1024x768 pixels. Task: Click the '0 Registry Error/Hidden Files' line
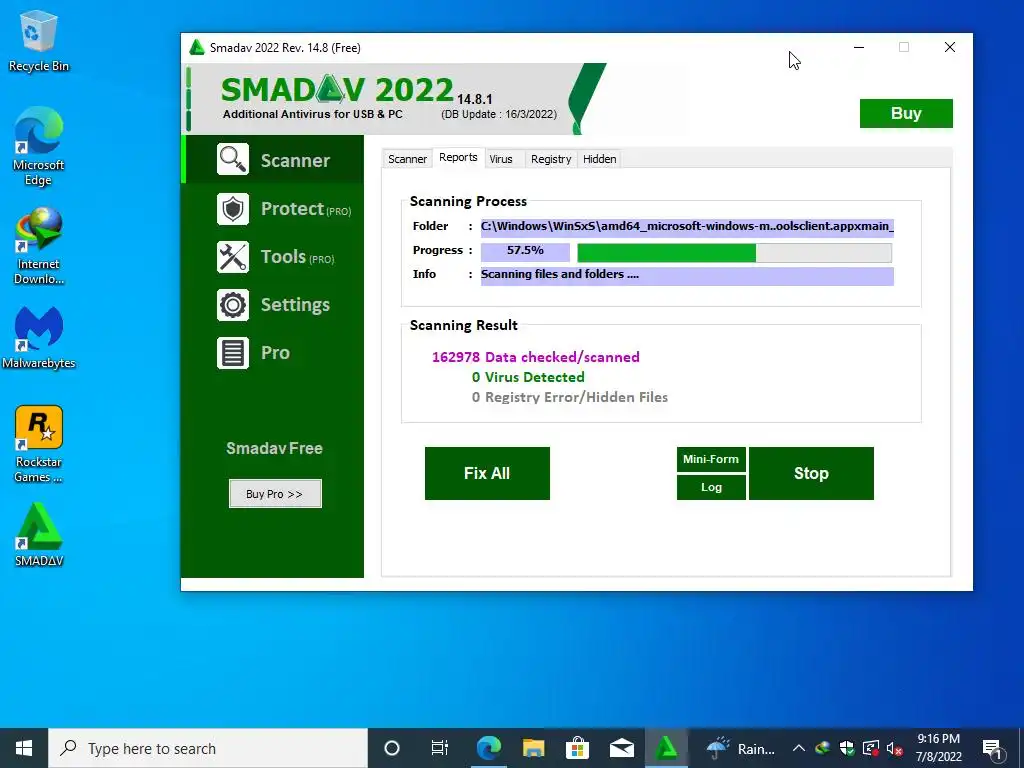click(x=569, y=398)
